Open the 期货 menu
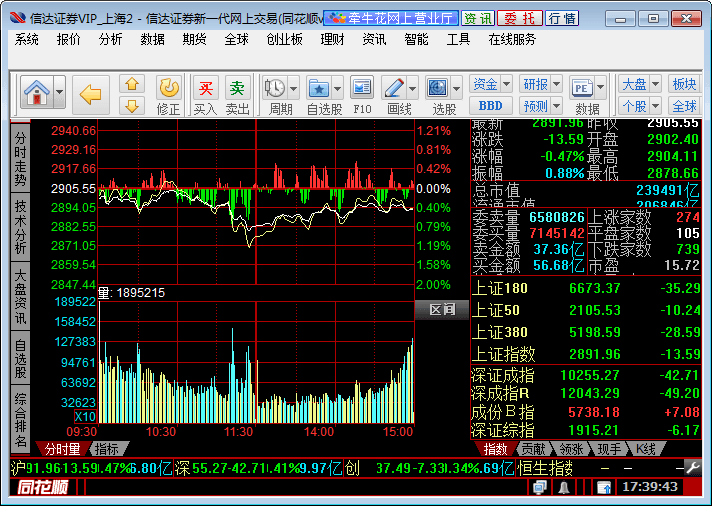712x506 pixels. click(x=194, y=40)
